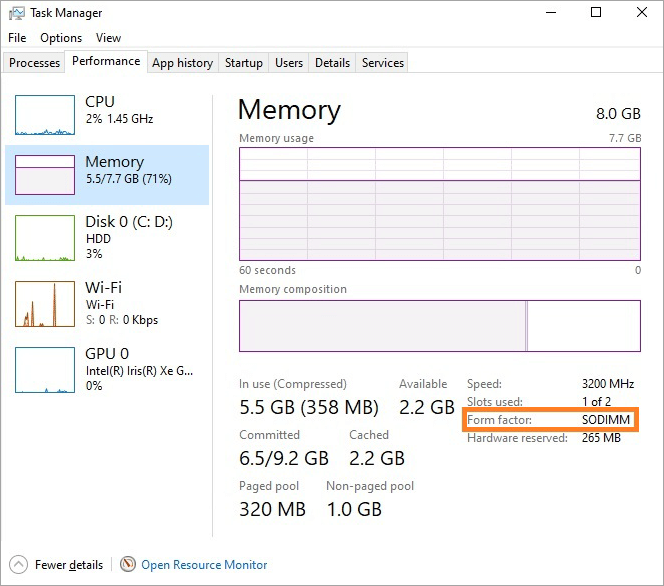Click the Speed 3200 MHz value
The width and height of the screenshot is (664, 586).
(608, 384)
